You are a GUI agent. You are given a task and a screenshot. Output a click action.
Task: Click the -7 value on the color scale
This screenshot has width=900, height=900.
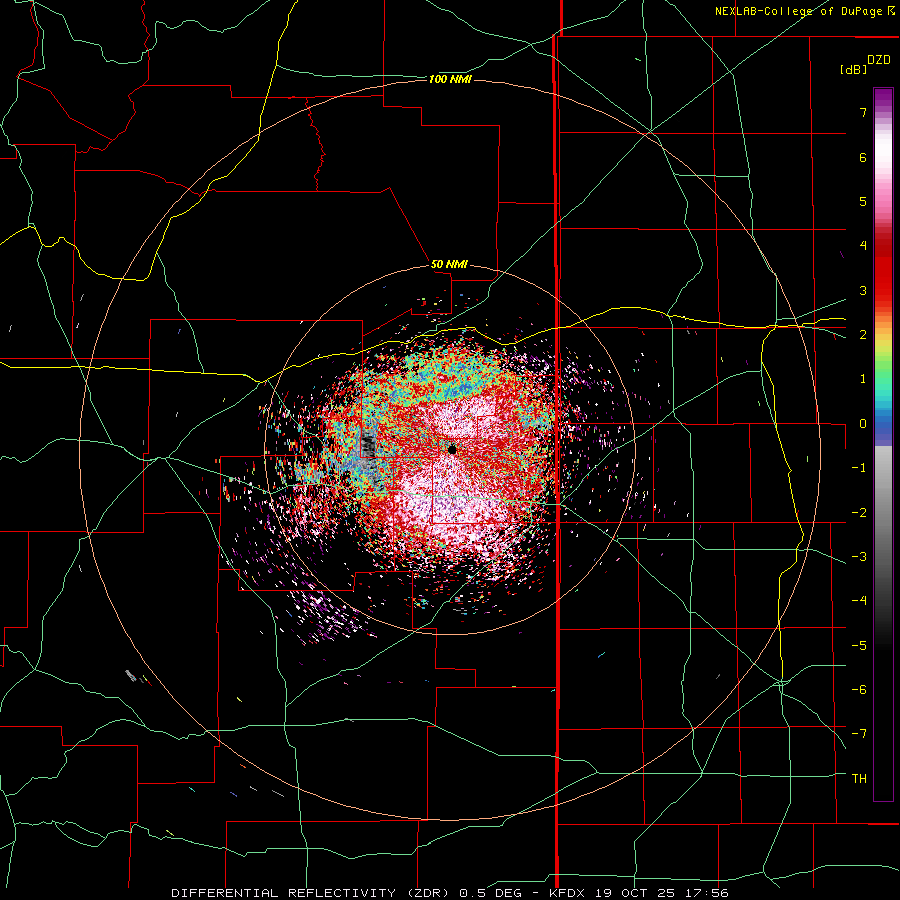point(859,734)
